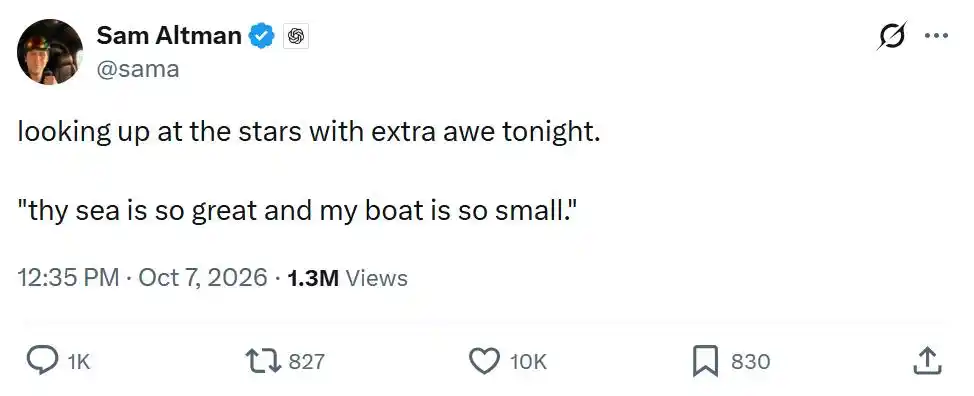Screen dimensions: 974x396
Task: Visit the @sama handle link
Action: tap(137, 68)
